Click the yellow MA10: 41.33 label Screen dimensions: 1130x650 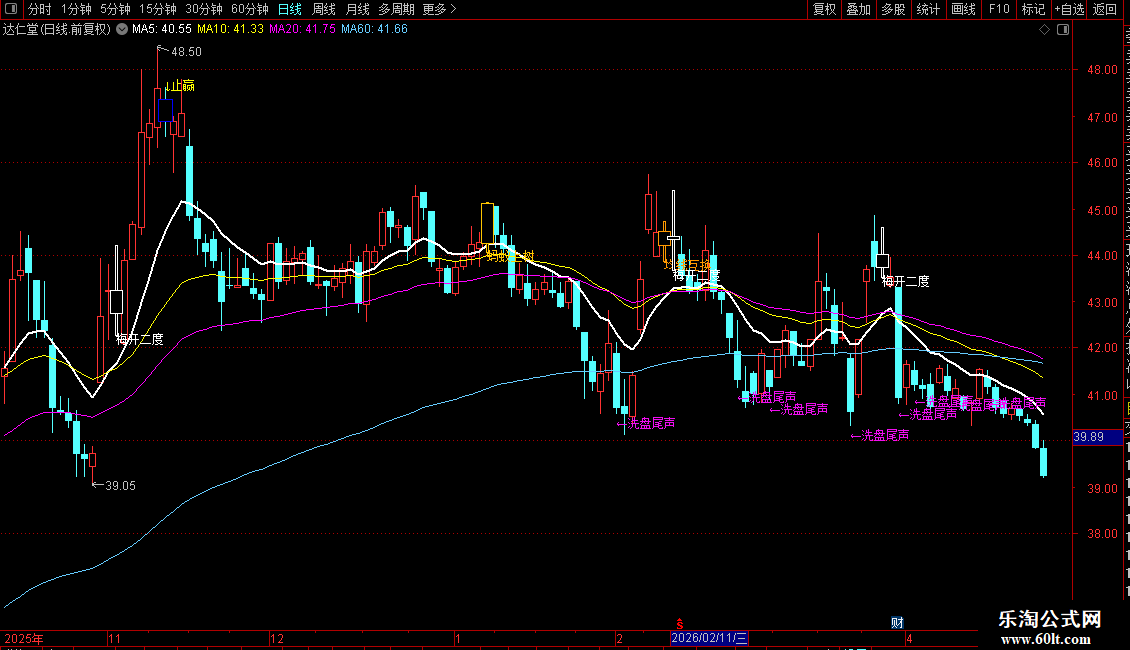(x=231, y=29)
